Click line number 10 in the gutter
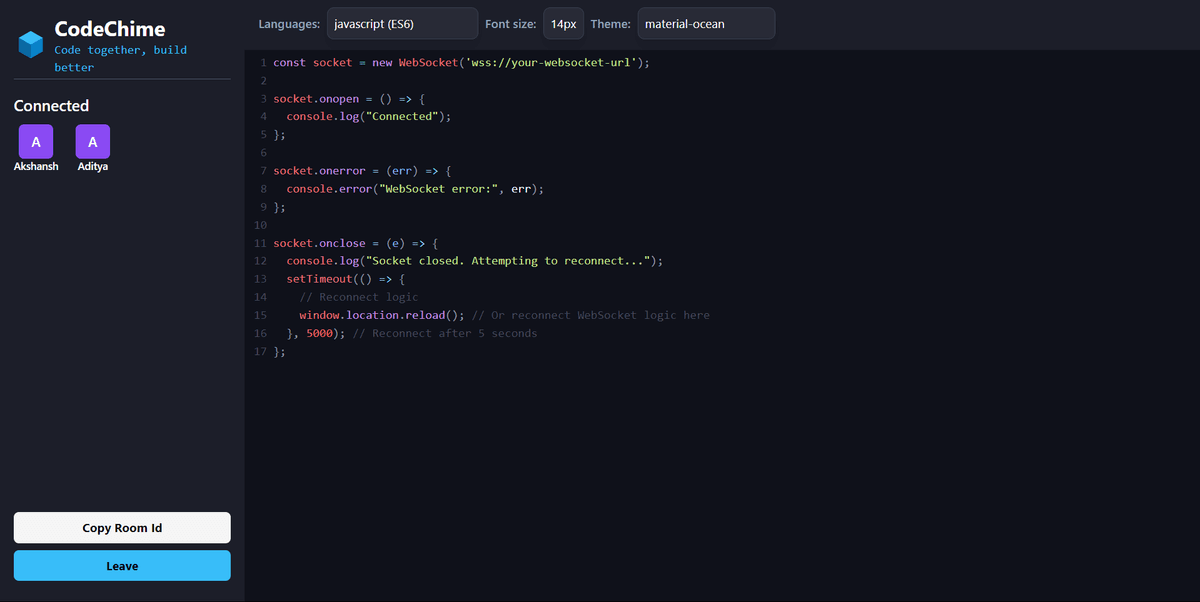The width and height of the screenshot is (1200, 602). click(x=260, y=225)
